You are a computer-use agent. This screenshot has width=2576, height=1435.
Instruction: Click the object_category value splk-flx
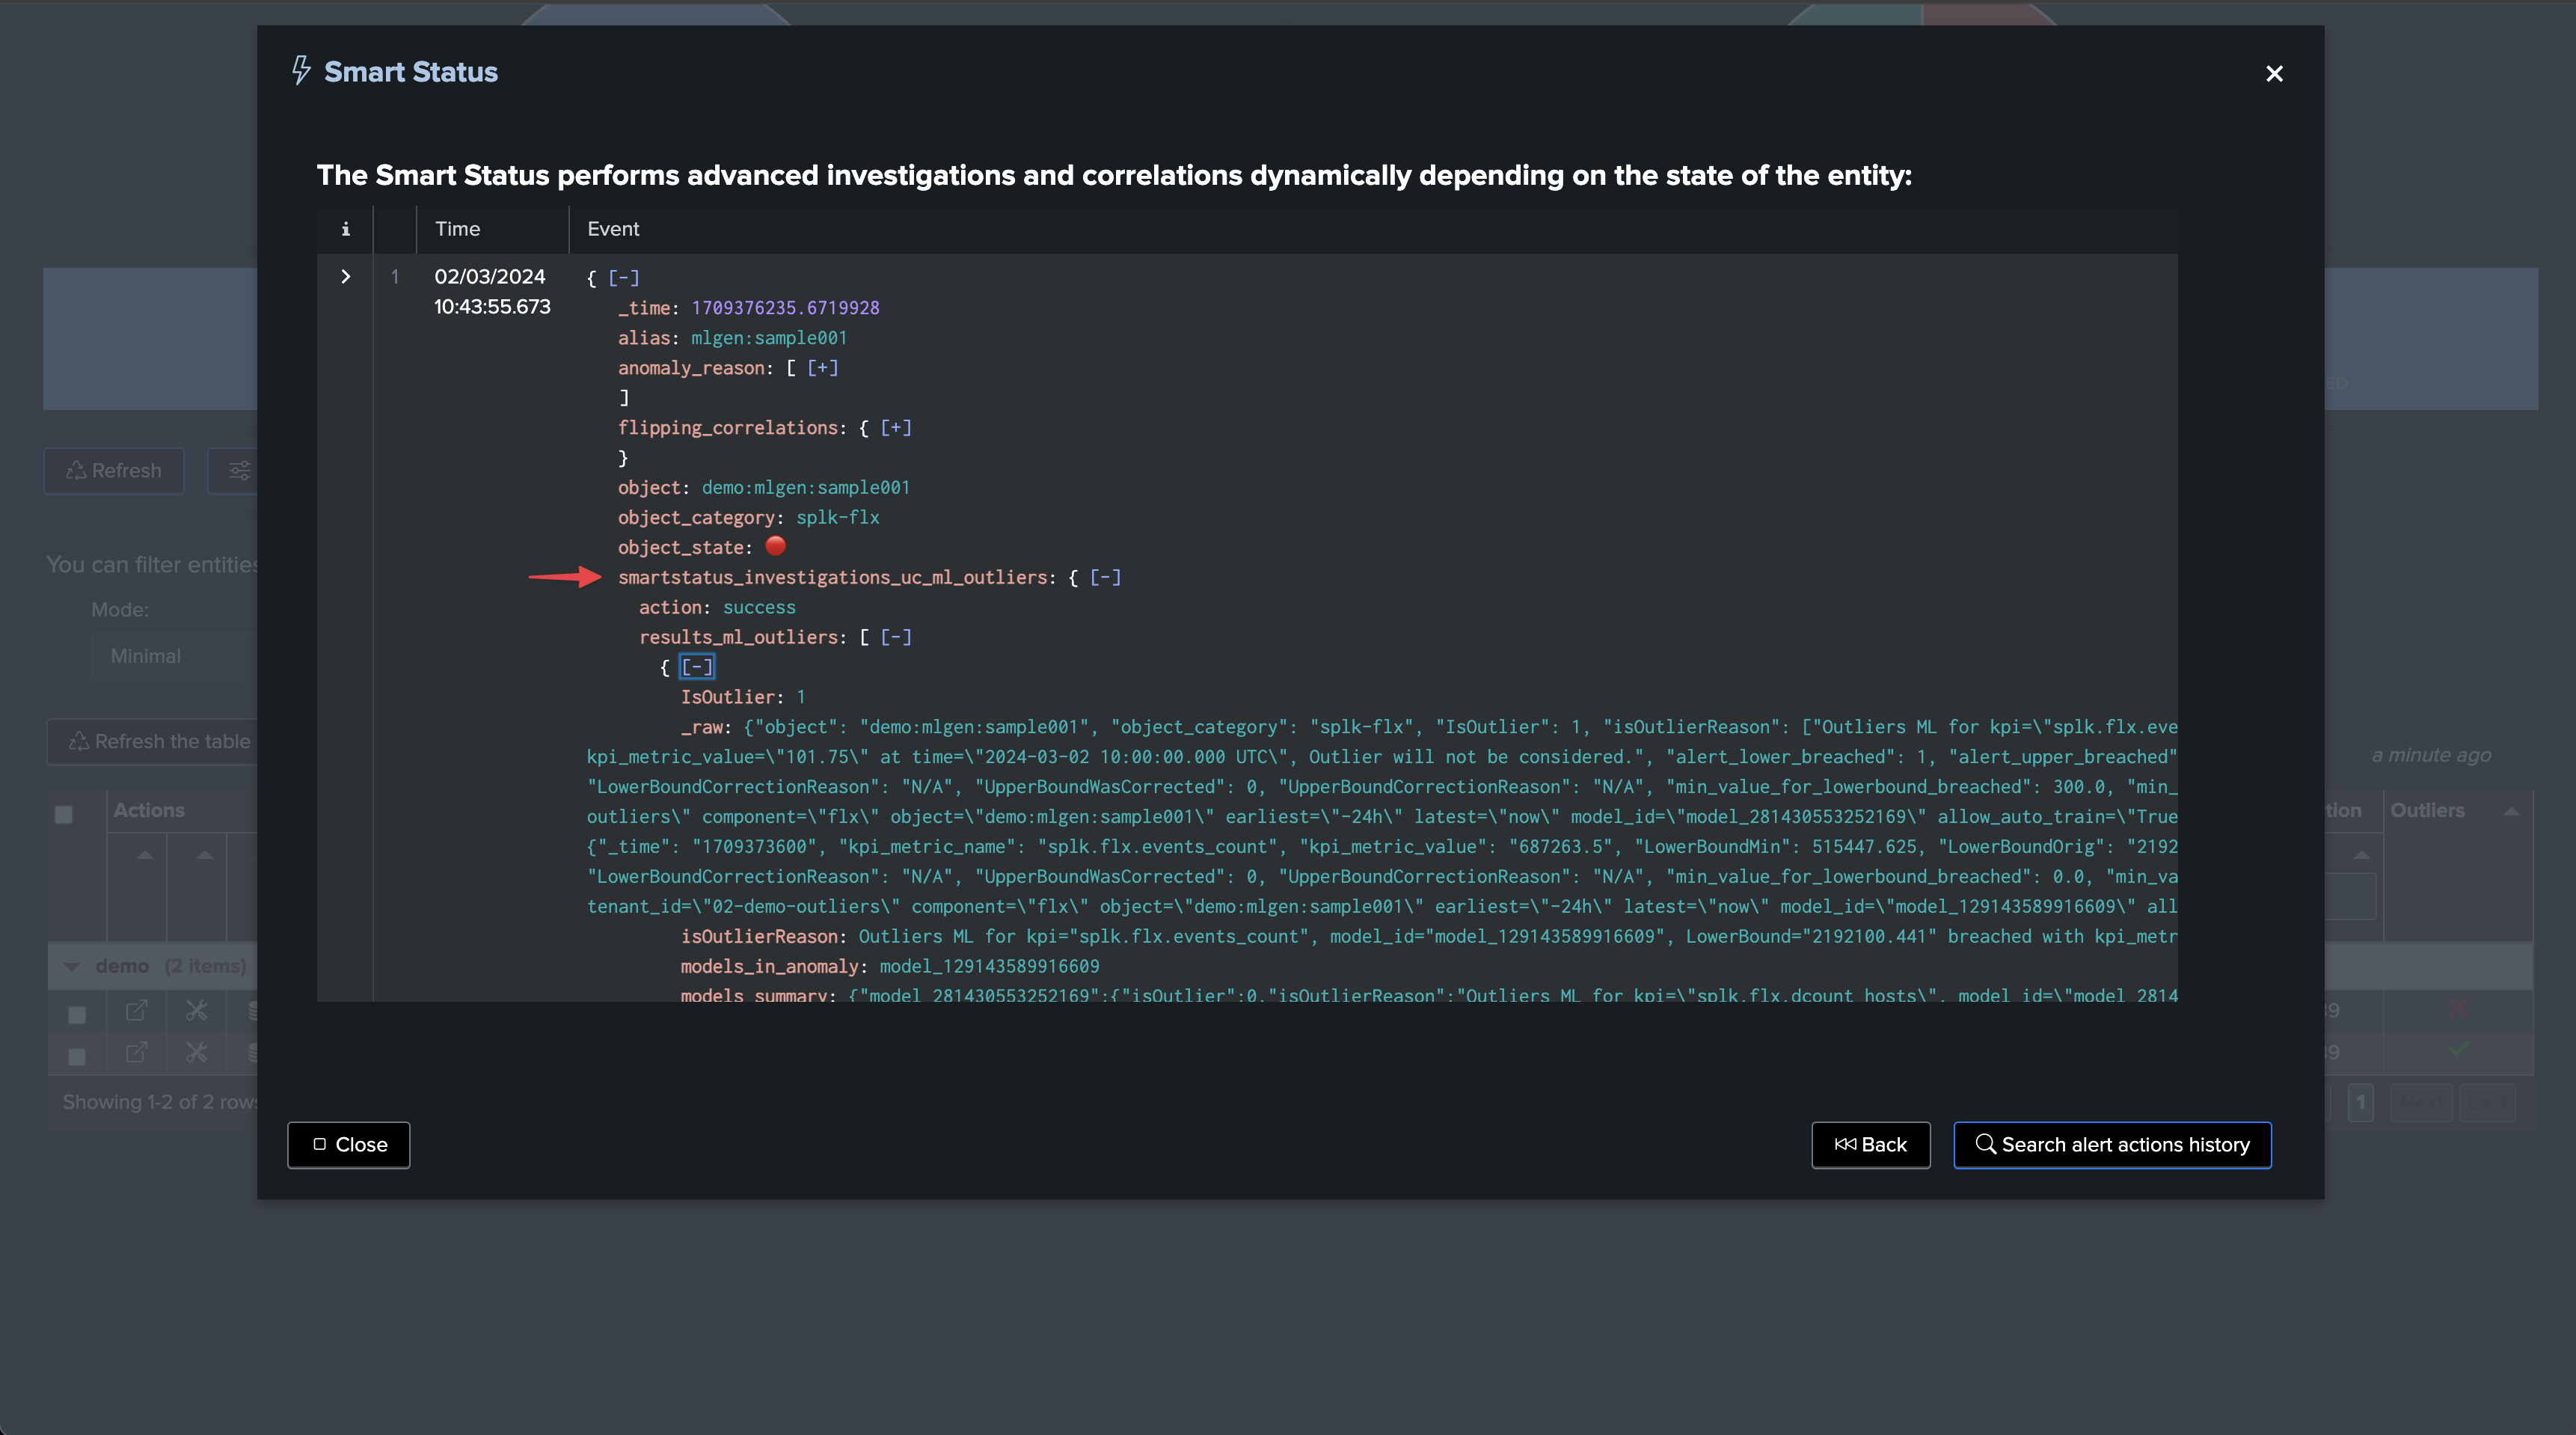point(838,518)
